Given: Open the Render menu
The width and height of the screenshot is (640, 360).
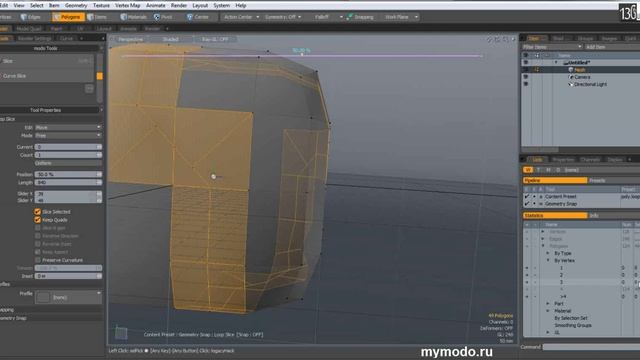Looking at the screenshot, I should click(179, 5).
